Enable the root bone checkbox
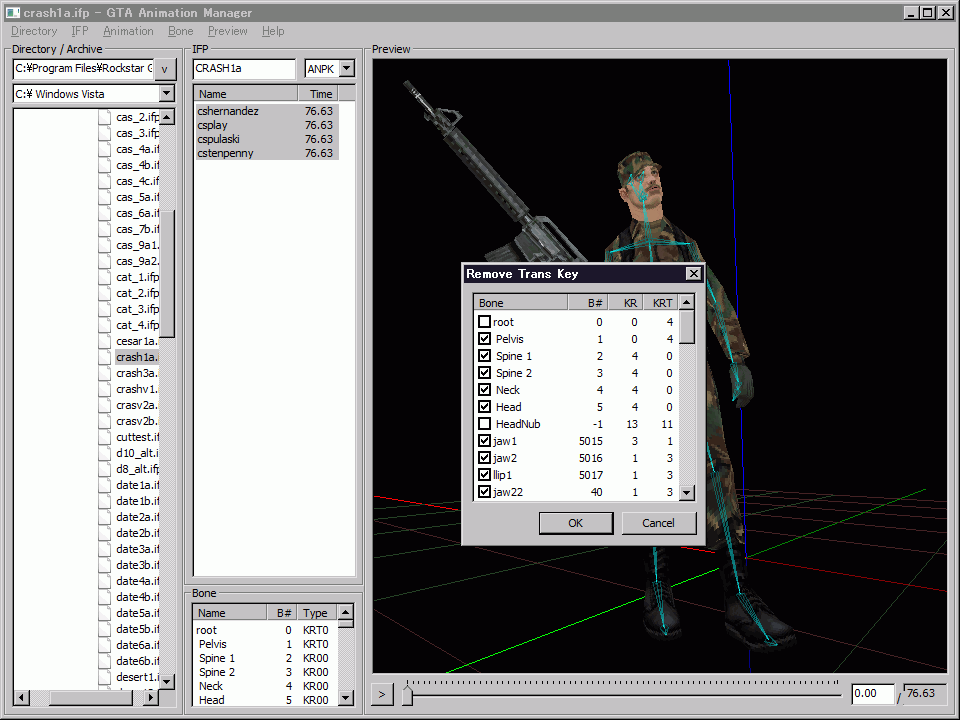The width and height of the screenshot is (960, 720). tap(485, 322)
